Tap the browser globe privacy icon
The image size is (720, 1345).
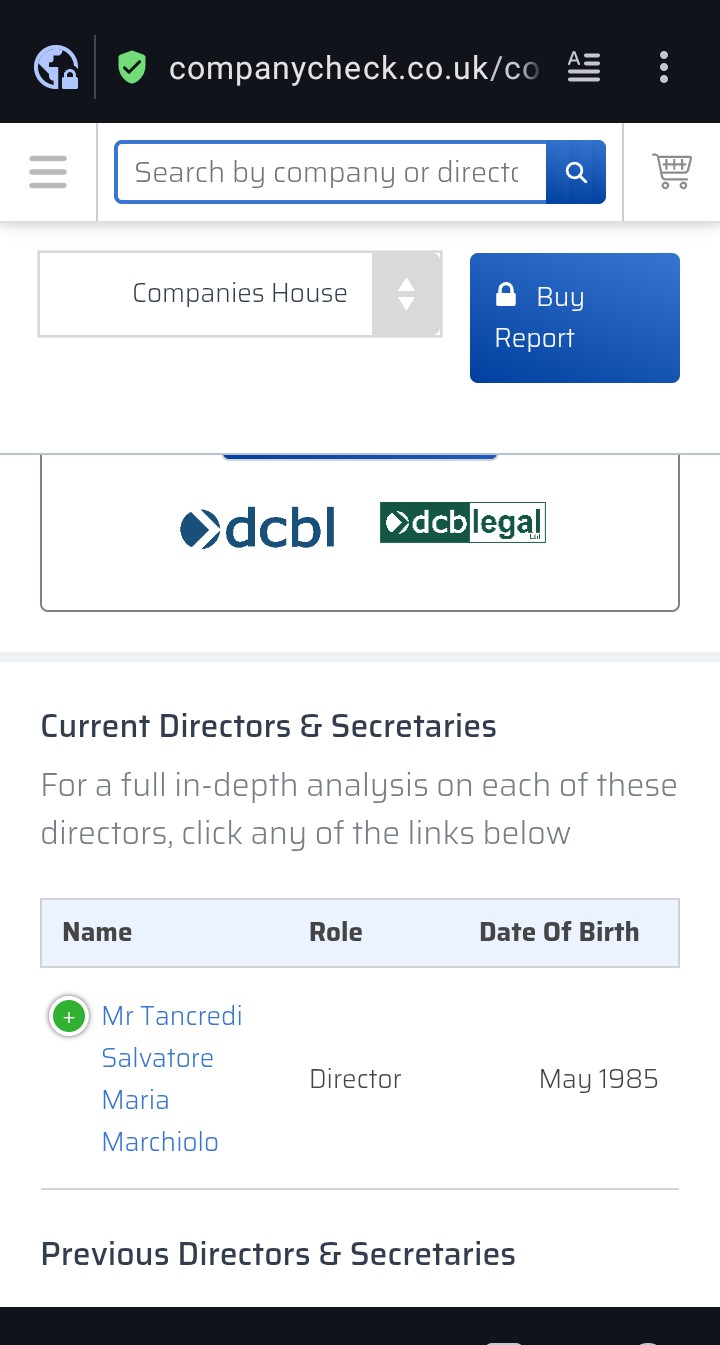56,68
